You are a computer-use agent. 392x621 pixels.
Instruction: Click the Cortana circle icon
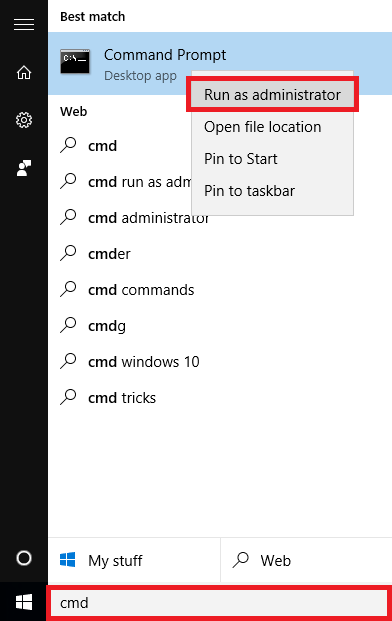point(24,558)
